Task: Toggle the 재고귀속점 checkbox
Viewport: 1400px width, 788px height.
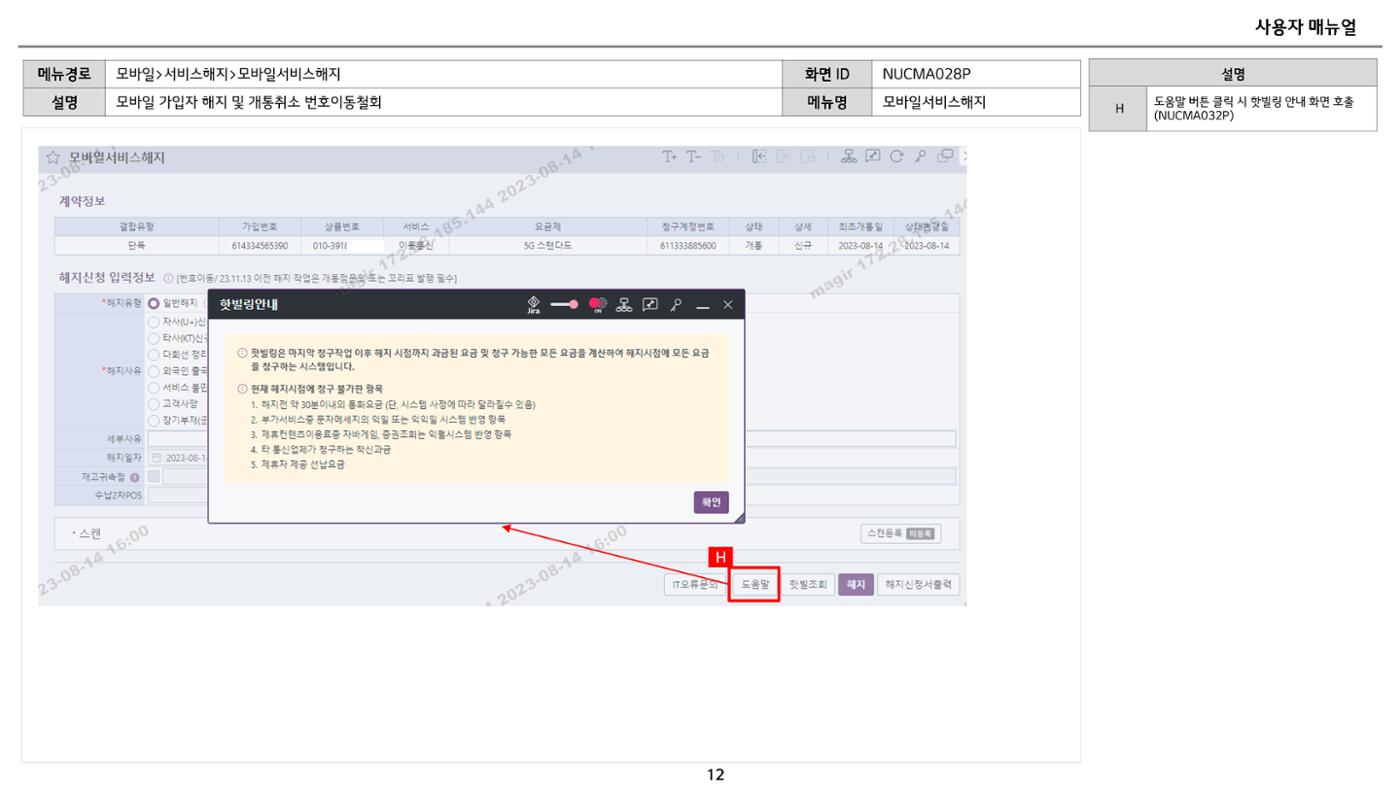Action: point(154,477)
